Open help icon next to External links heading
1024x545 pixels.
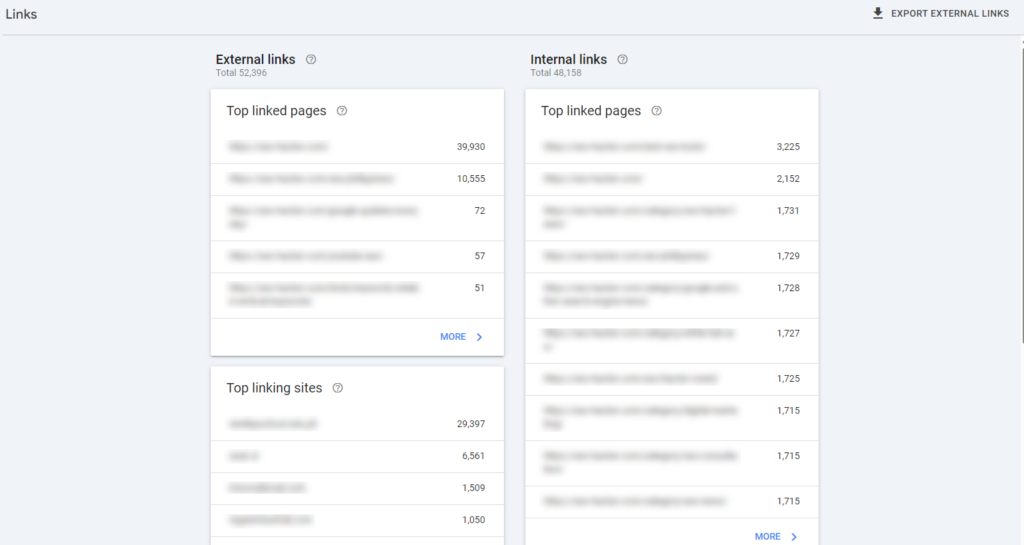tap(311, 59)
